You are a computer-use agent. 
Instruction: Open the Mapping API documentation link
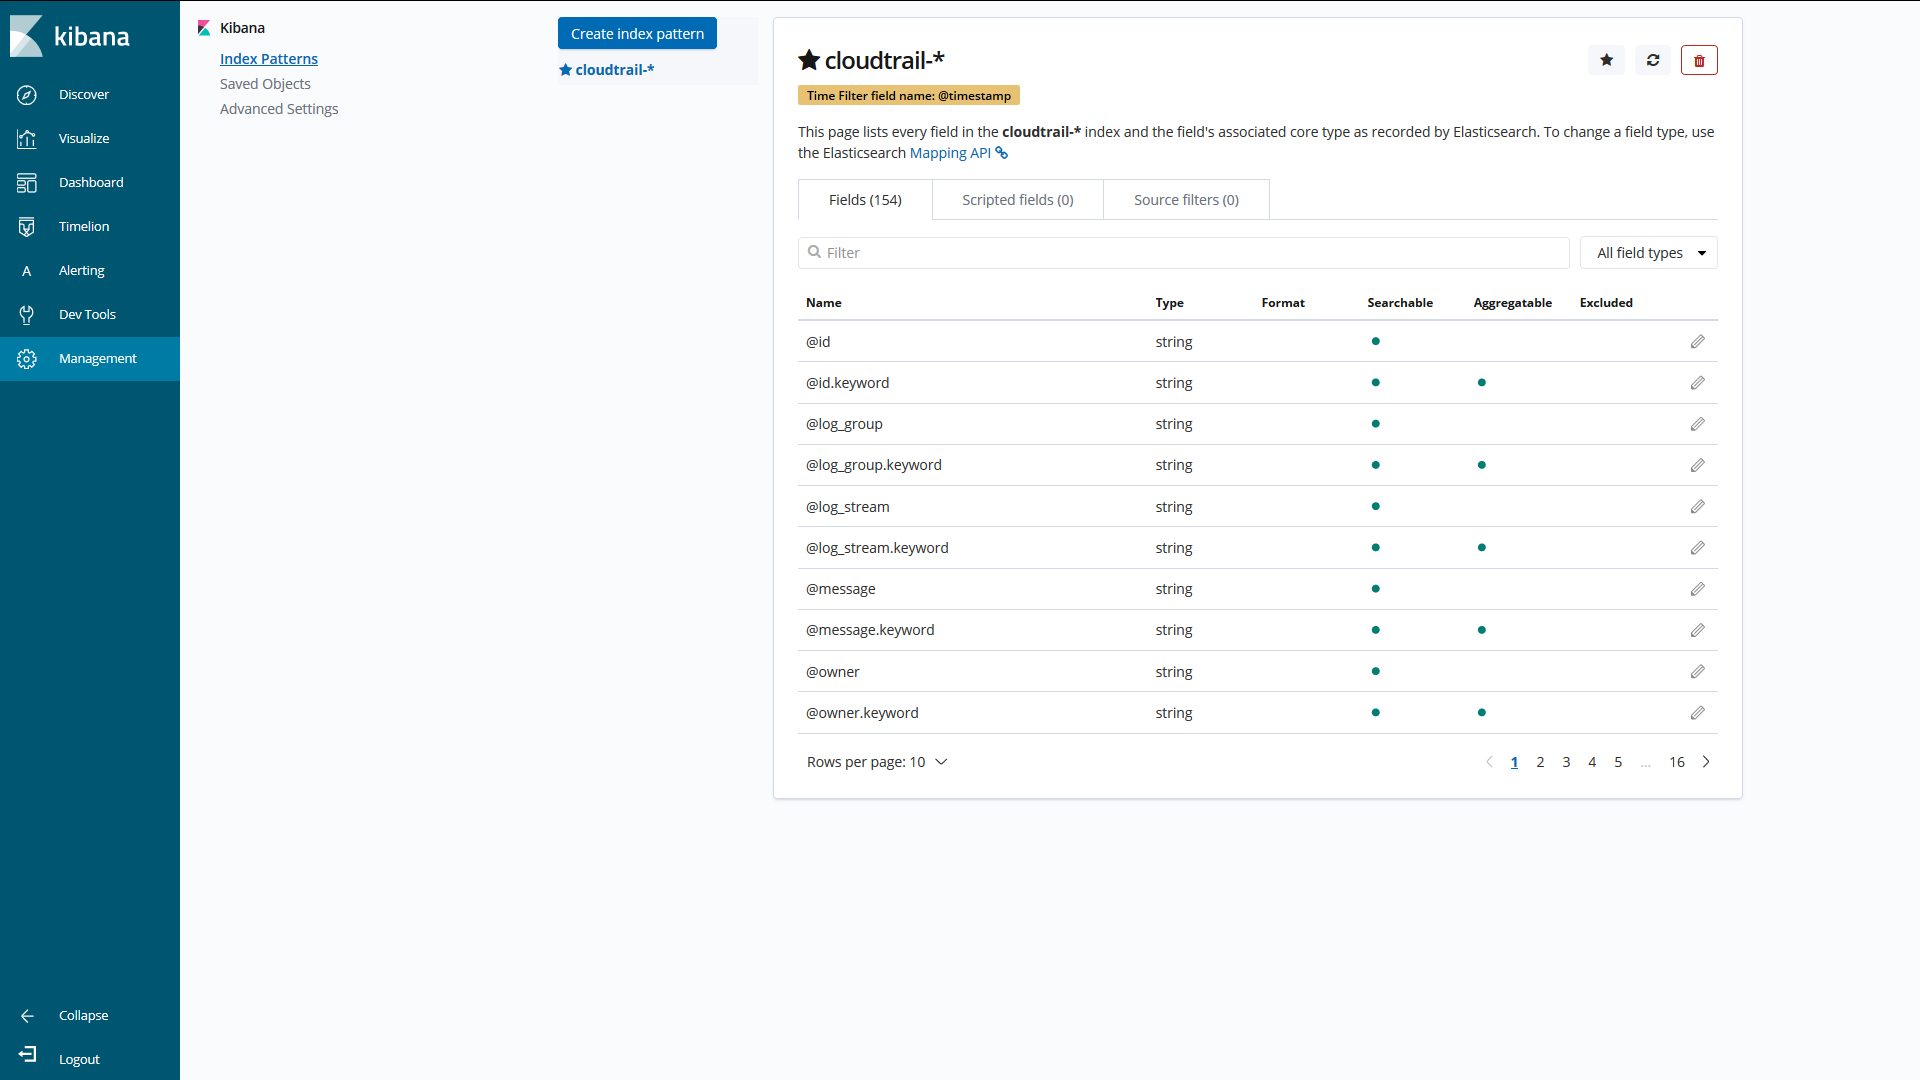[x=948, y=153]
